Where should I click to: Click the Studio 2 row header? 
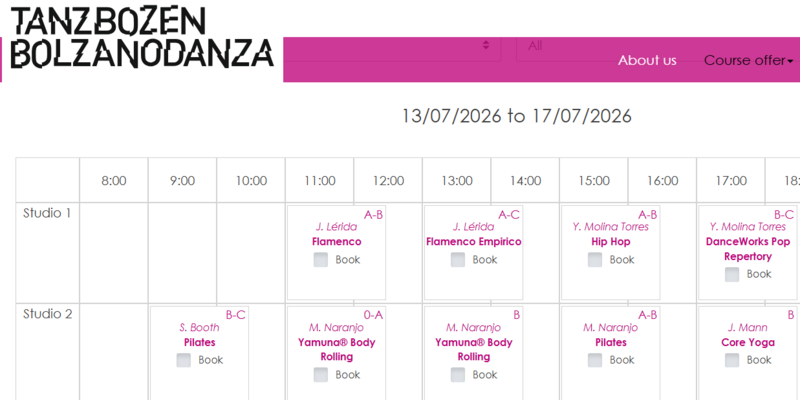click(x=48, y=314)
